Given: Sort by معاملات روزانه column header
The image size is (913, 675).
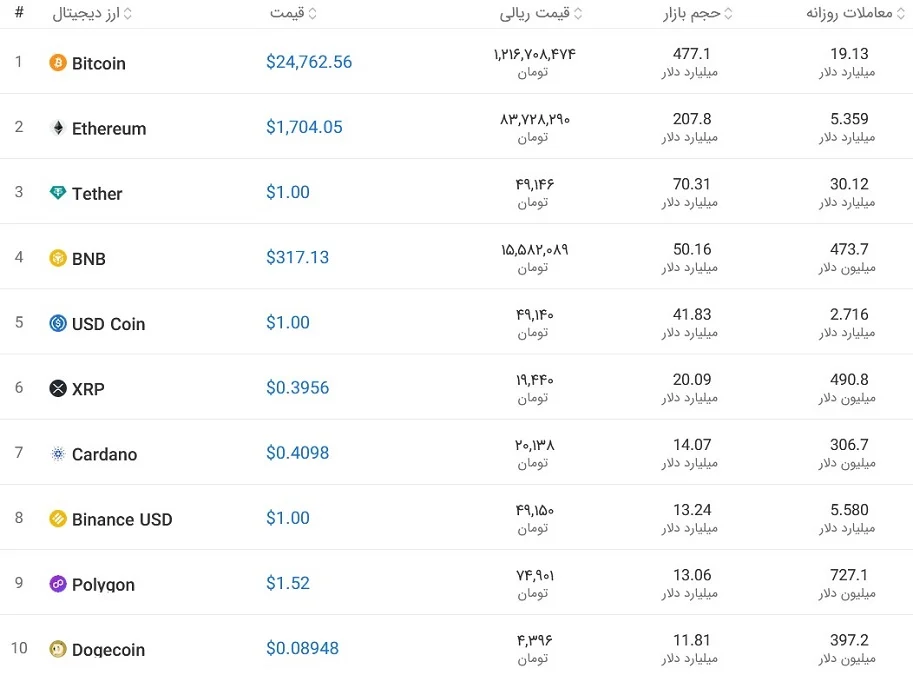Looking at the screenshot, I should (855, 13).
